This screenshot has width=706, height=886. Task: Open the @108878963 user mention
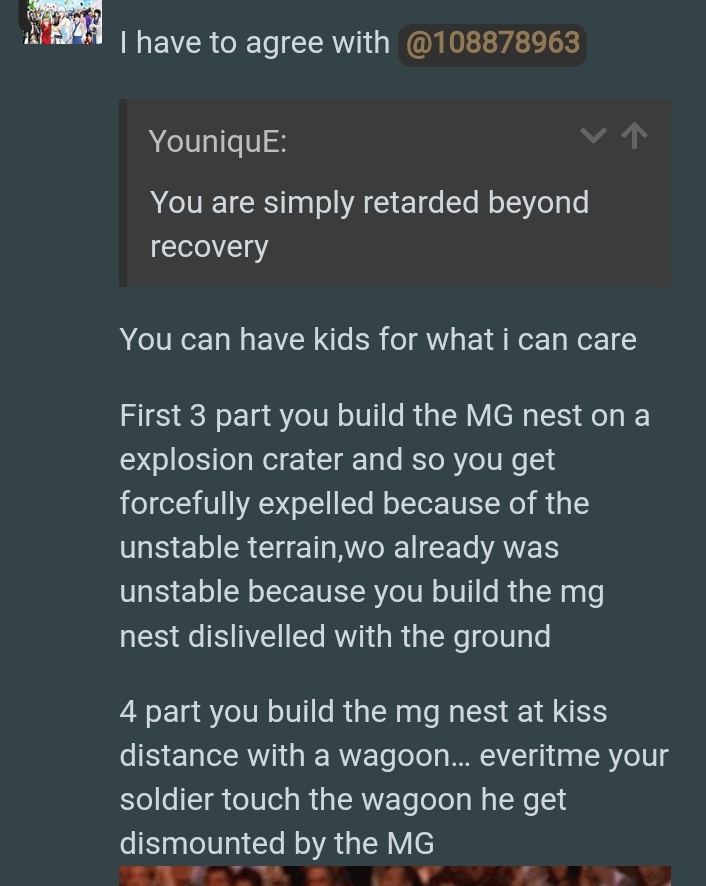point(492,44)
